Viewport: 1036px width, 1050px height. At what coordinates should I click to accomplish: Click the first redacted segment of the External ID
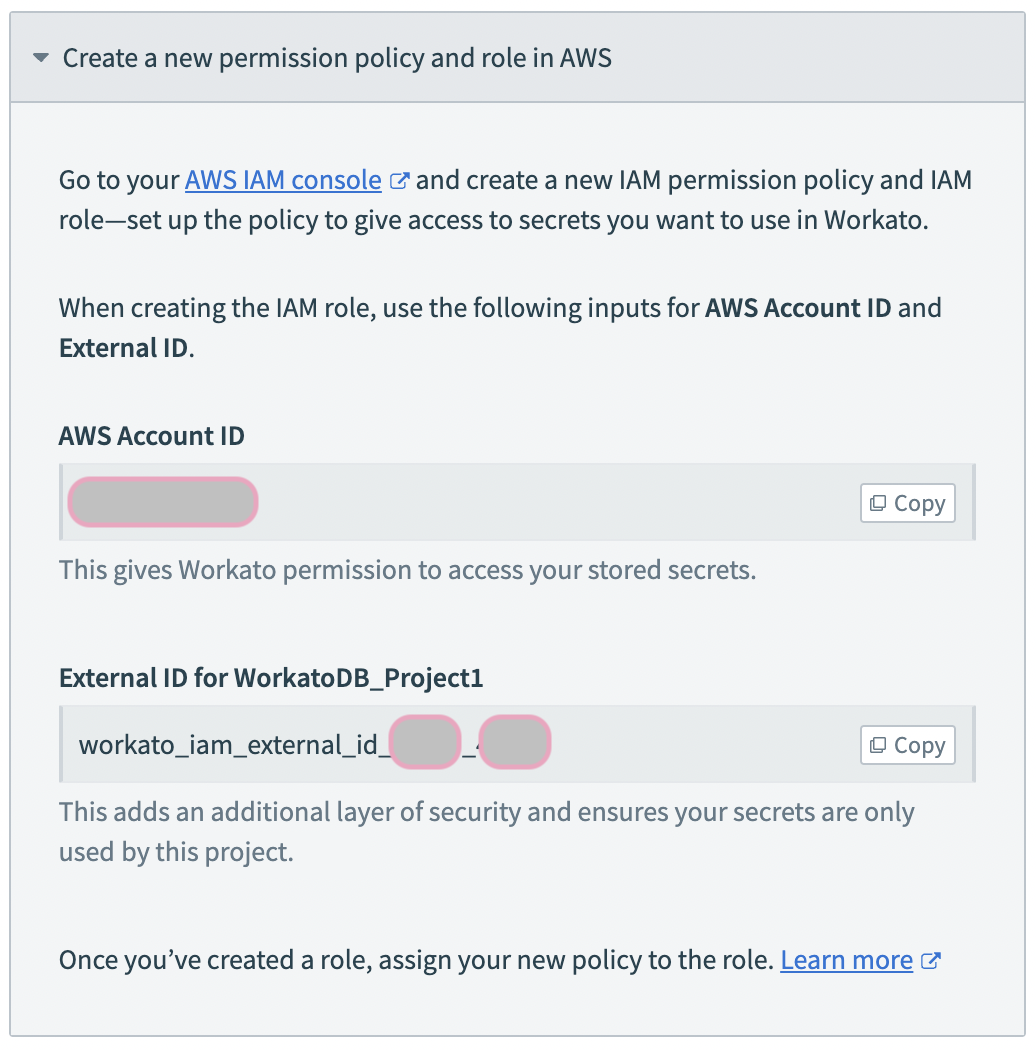[424, 742]
